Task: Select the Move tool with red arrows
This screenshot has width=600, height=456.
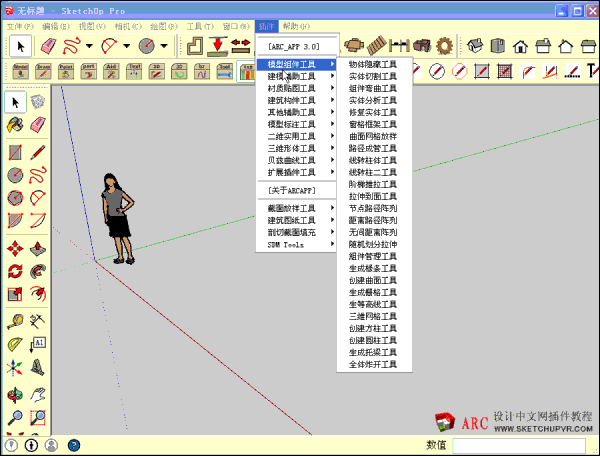Action: [15, 249]
